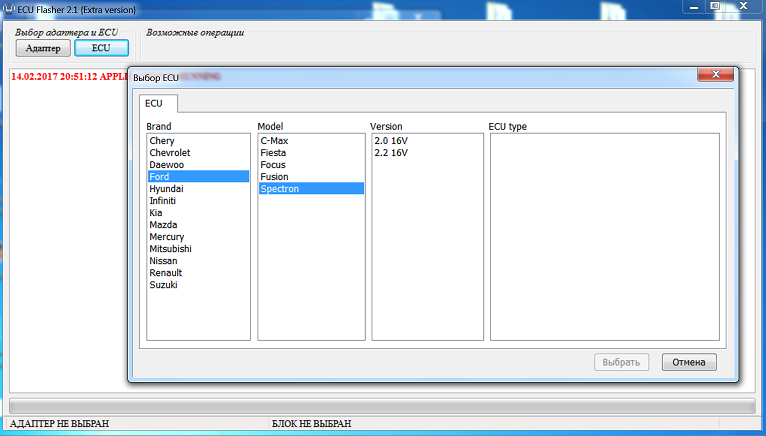Screen dimensions: 766x436
Task: Select Renault brand
Action: click(x=198, y=273)
